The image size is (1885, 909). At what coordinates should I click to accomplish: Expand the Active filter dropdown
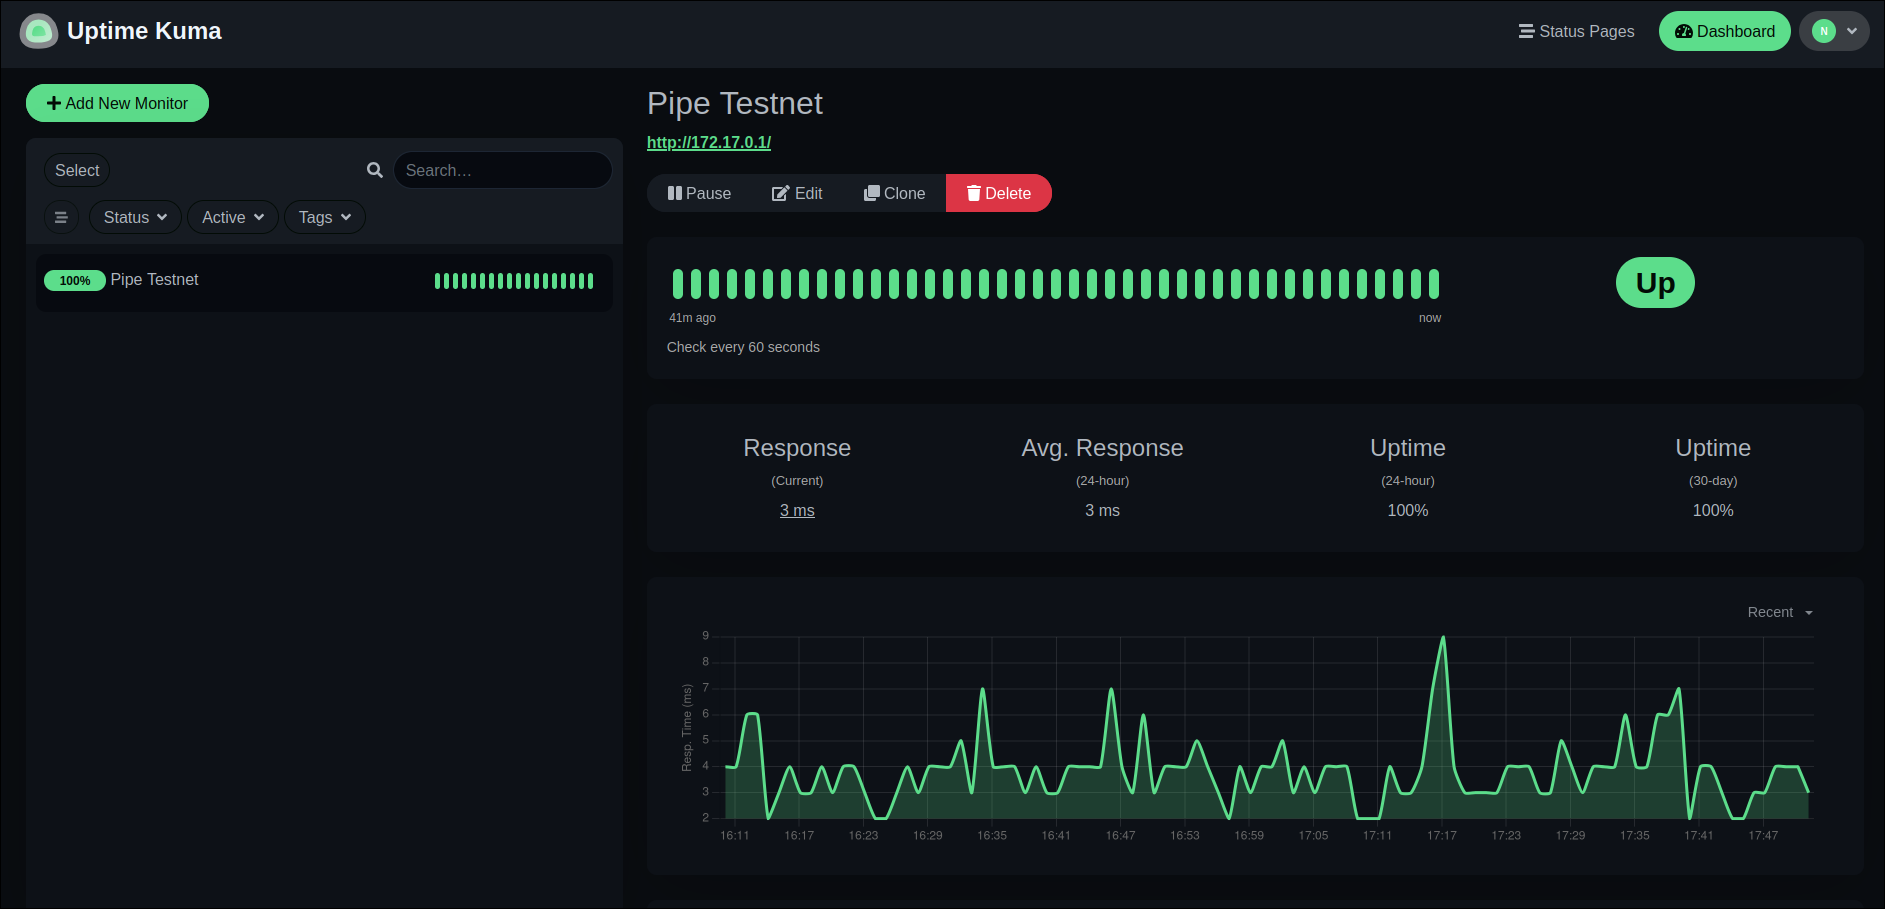coord(233,217)
